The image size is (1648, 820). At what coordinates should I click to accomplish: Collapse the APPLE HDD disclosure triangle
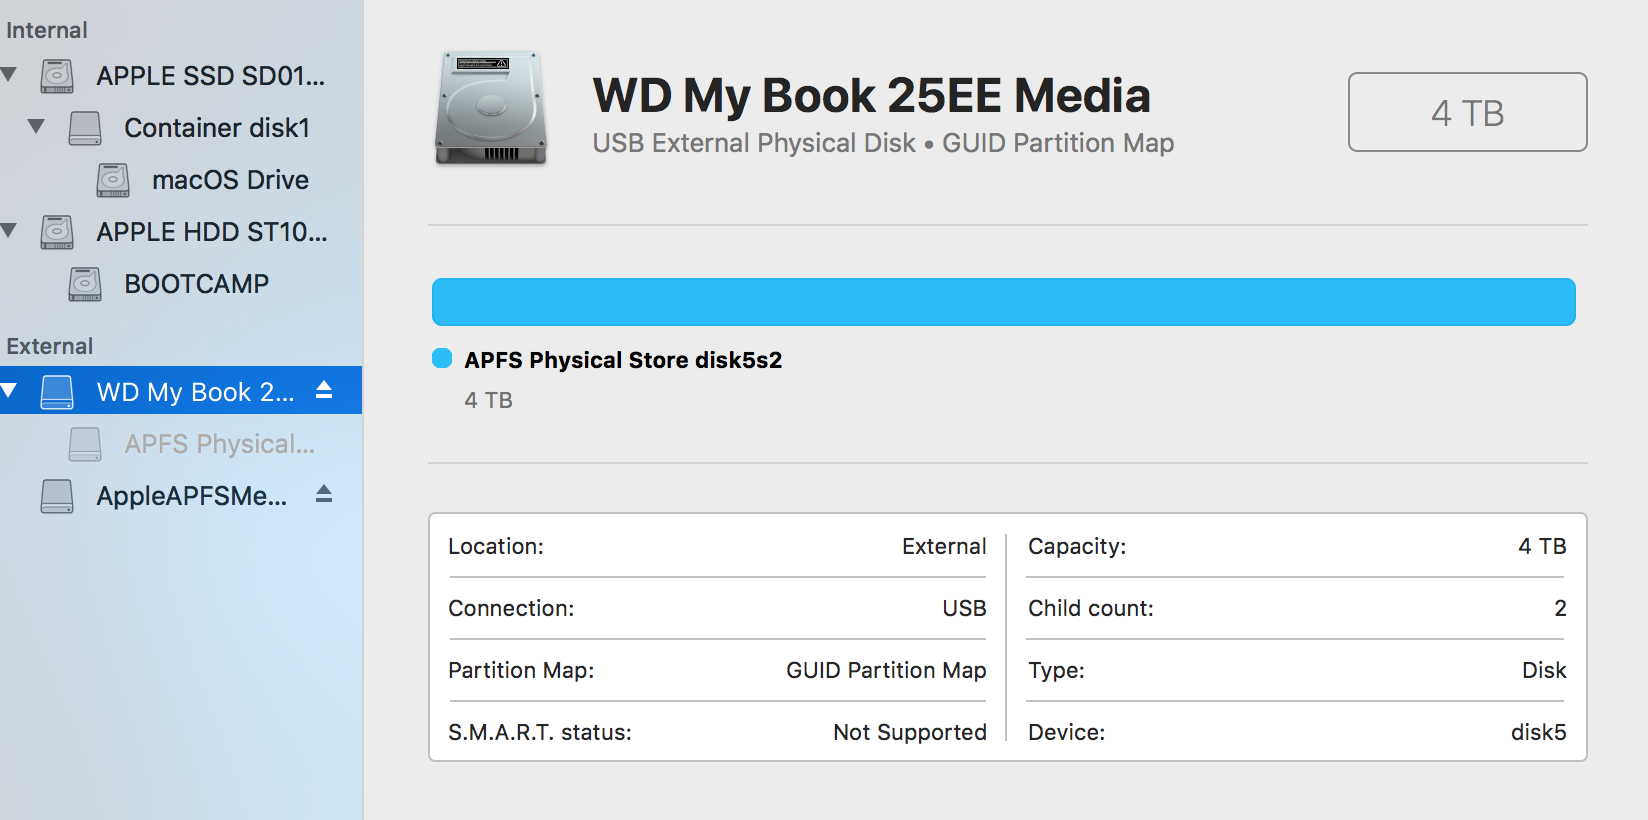click(x=9, y=231)
